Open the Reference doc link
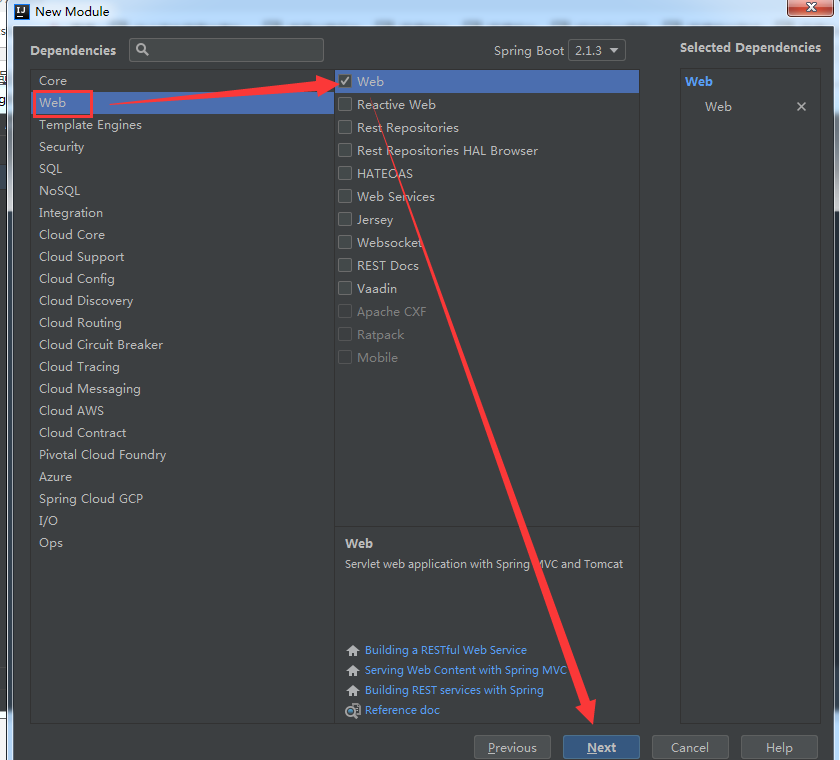840x760 pixels. pos(402,710)
